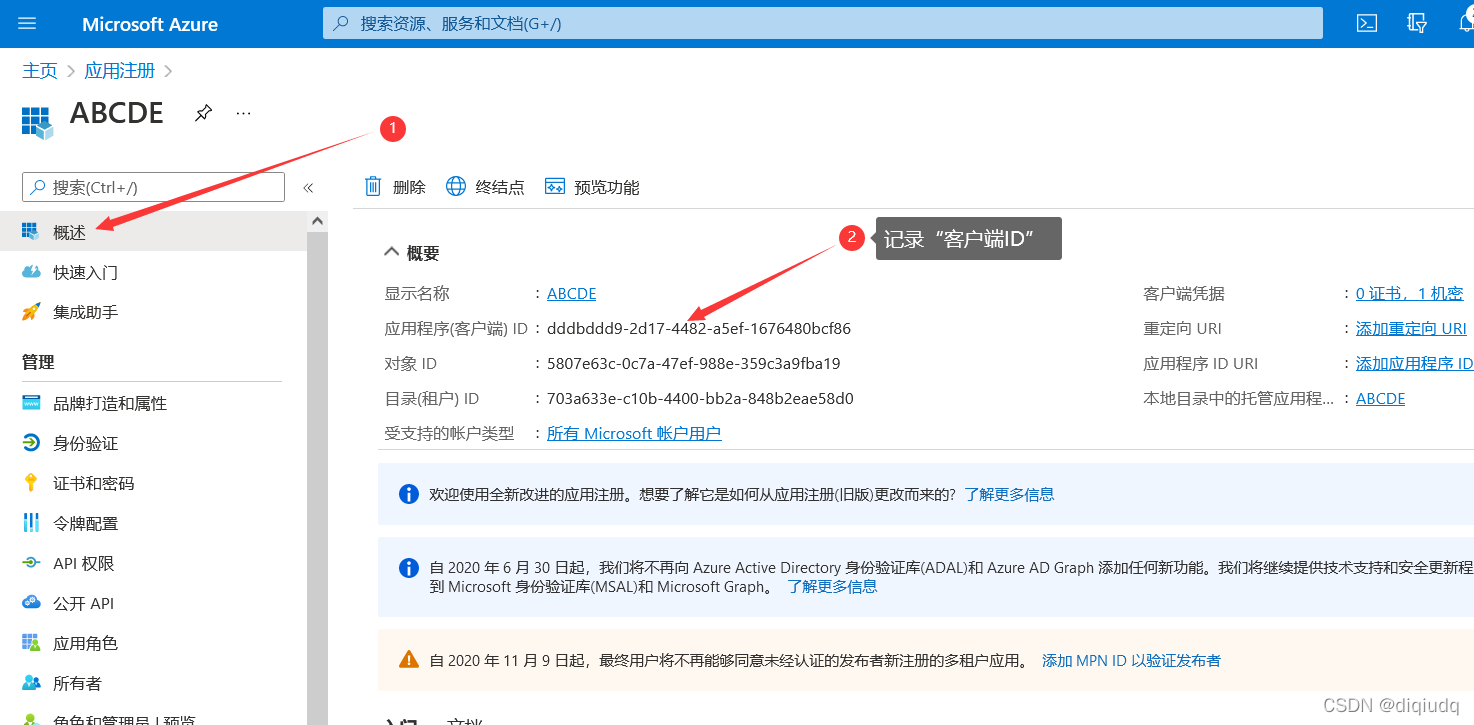Collapse the 概要 section chevron
The height and width of the screenshot is (725, 1474).
pyautogui.click(x=392, y=253)
